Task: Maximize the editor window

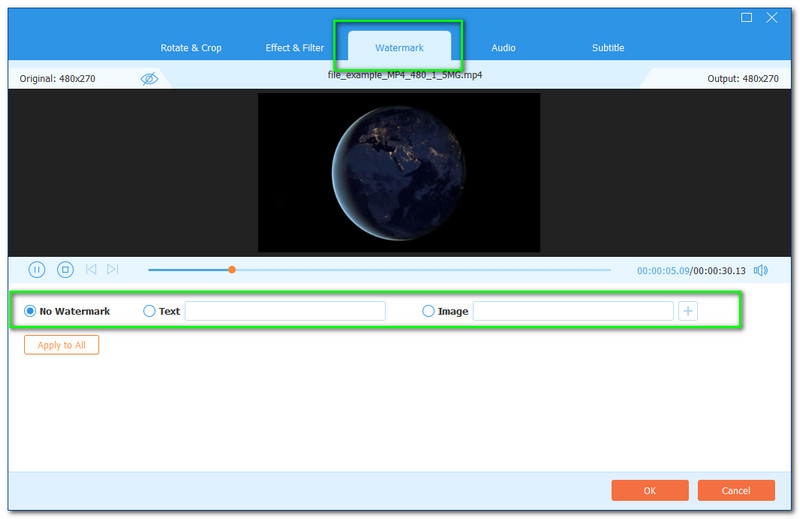Action: coord(747,17)
